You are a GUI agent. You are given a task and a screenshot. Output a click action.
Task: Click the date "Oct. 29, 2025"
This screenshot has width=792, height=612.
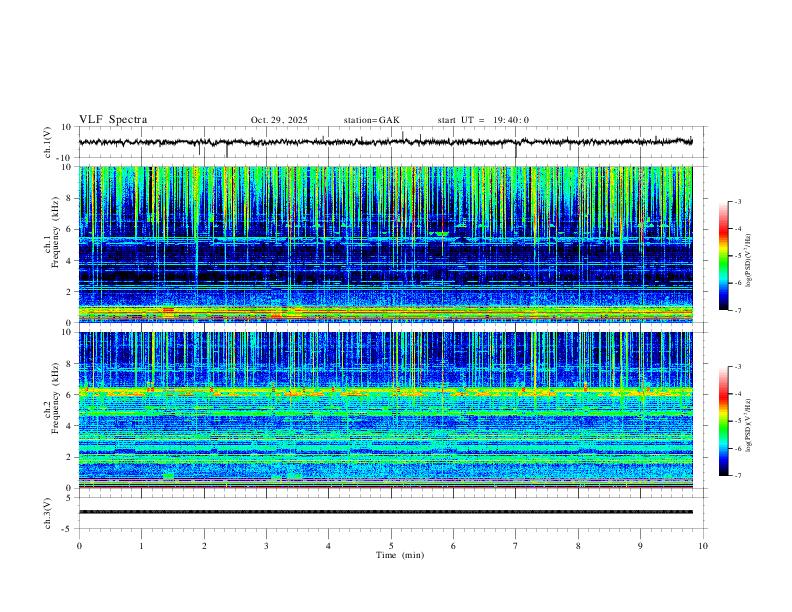(279, 120)
